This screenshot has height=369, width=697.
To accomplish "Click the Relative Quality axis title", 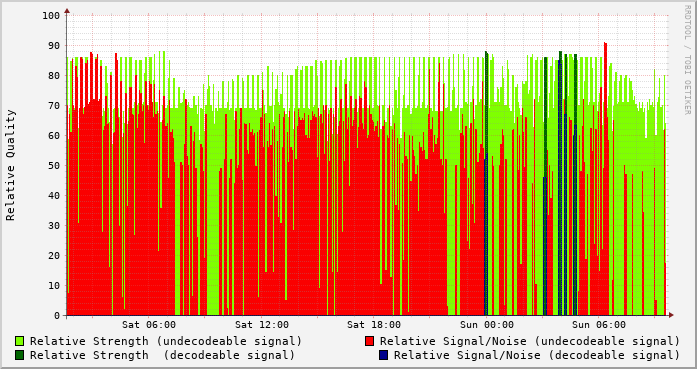I will pos(11,165).
